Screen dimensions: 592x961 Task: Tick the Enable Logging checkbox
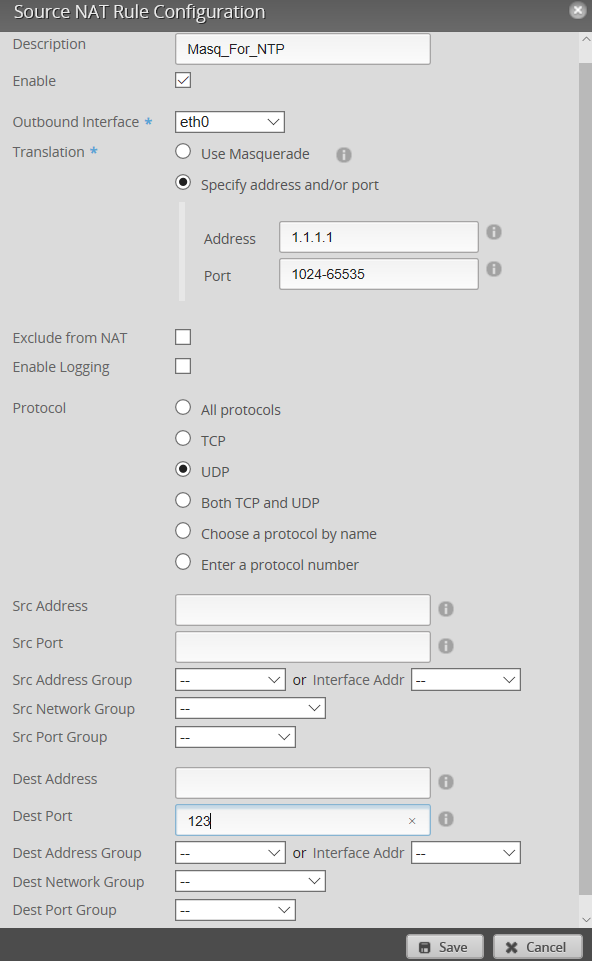pyautogui.click(x=183, y=366)
